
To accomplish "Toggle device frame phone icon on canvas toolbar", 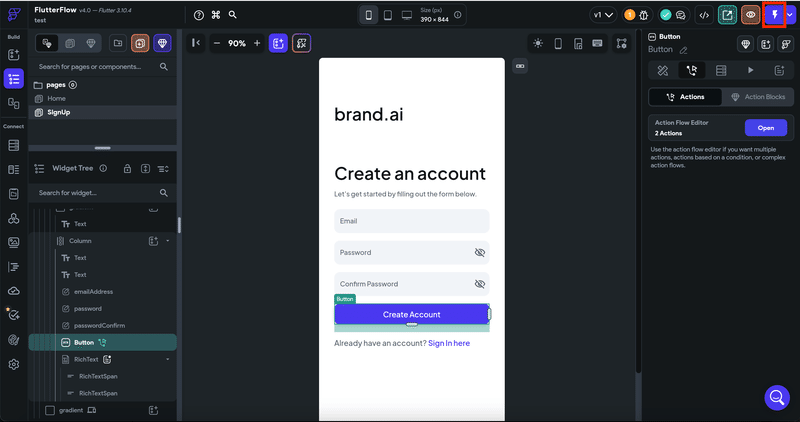I will 558,43.
